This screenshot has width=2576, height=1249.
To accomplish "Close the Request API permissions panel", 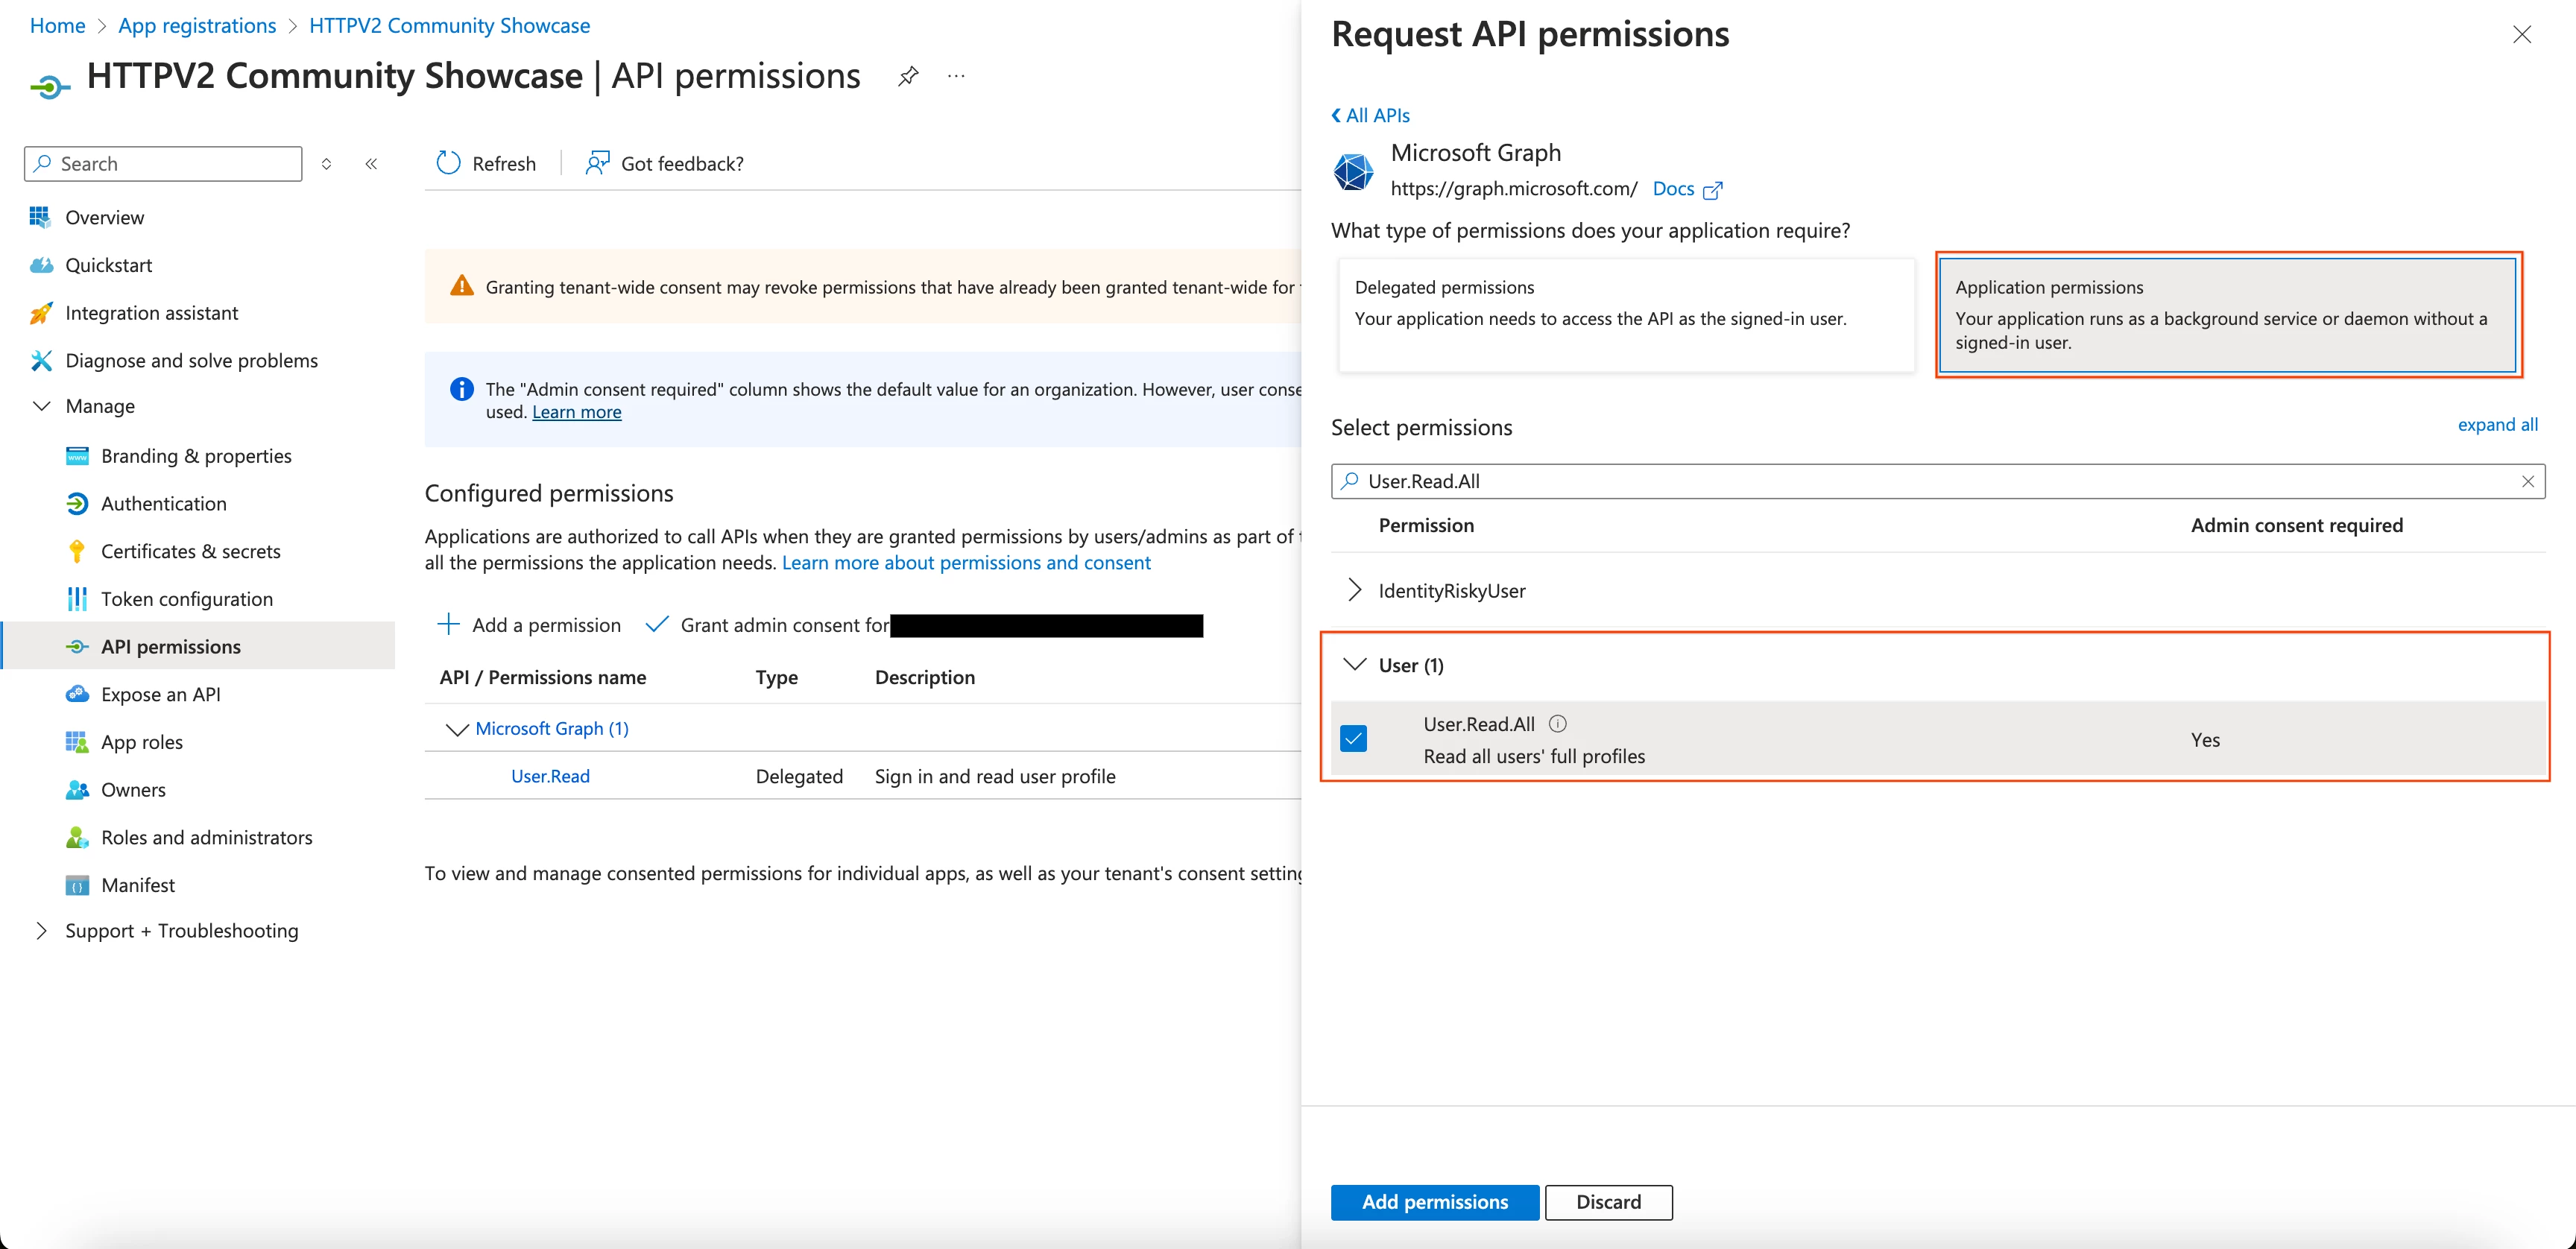I will (2522, 35).
